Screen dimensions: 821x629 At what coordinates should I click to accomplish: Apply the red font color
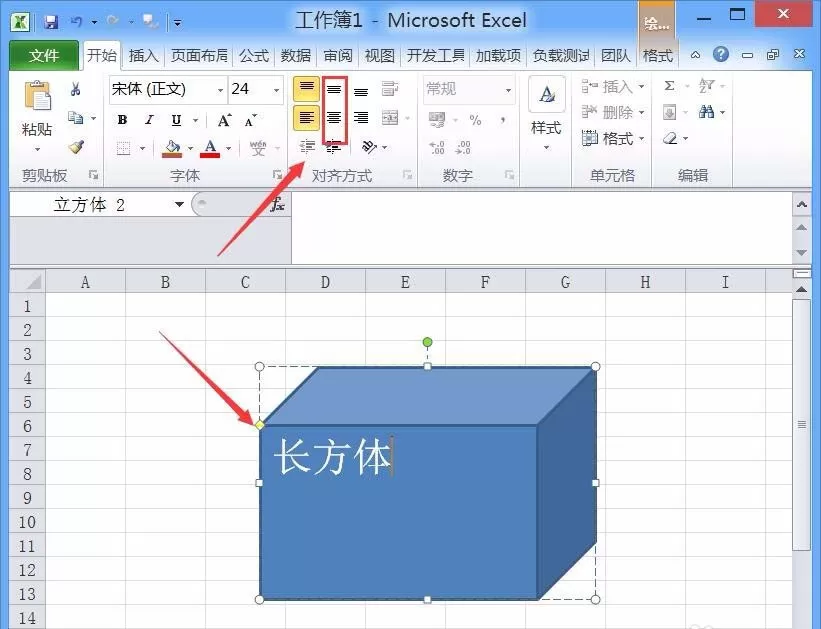(210, 148)
